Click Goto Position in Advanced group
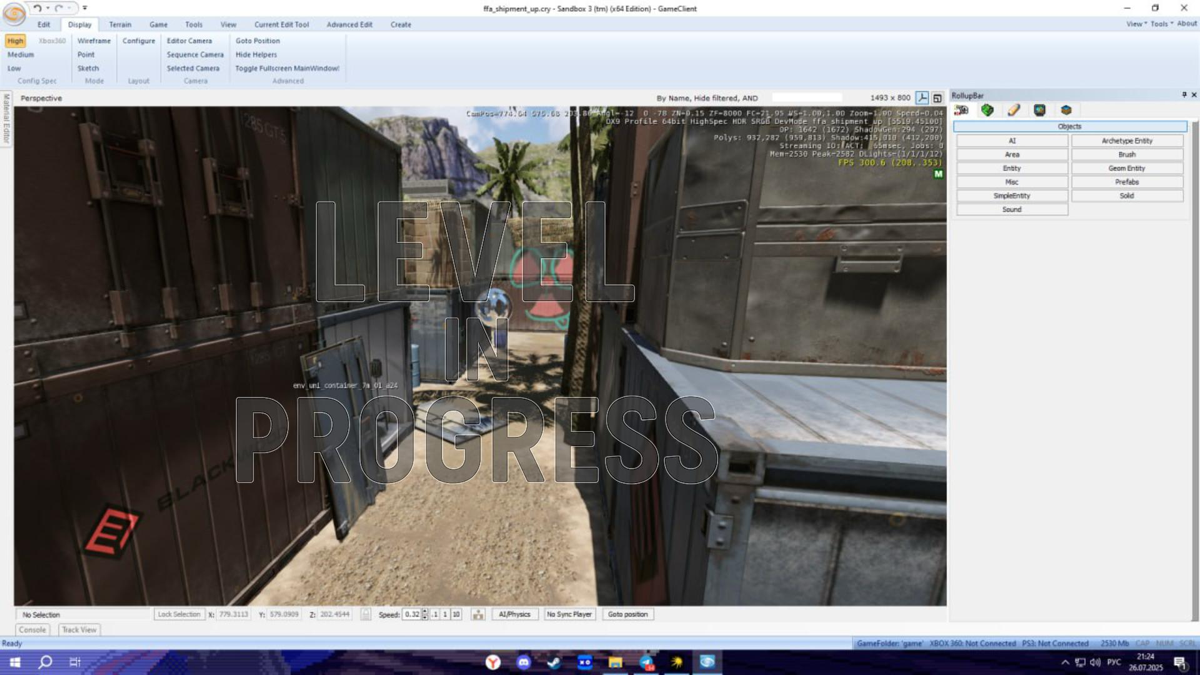 [x=258, y=41]
